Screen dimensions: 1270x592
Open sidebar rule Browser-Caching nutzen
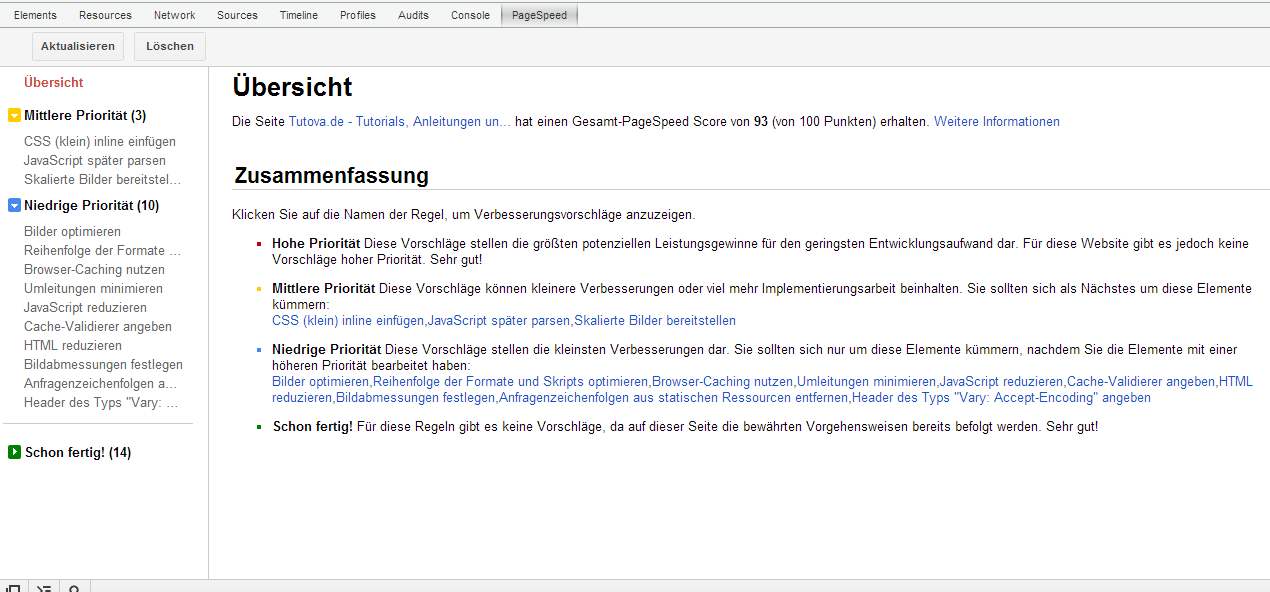pos(94,269)
